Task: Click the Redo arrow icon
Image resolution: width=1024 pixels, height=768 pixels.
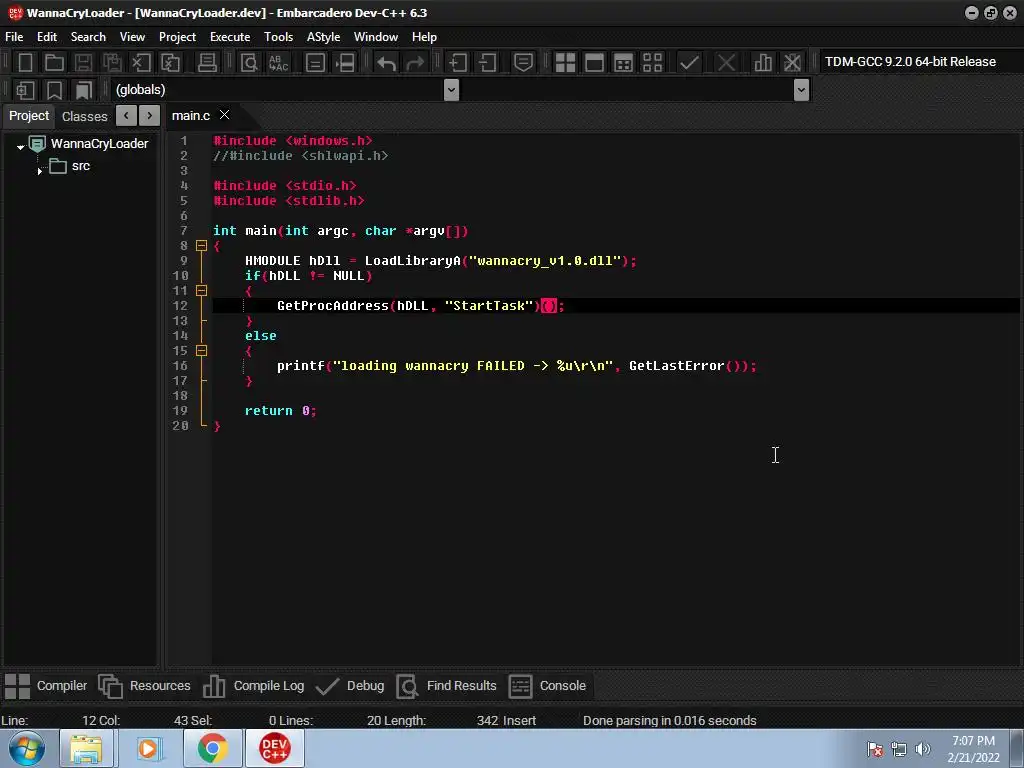Action: [415, 63]
